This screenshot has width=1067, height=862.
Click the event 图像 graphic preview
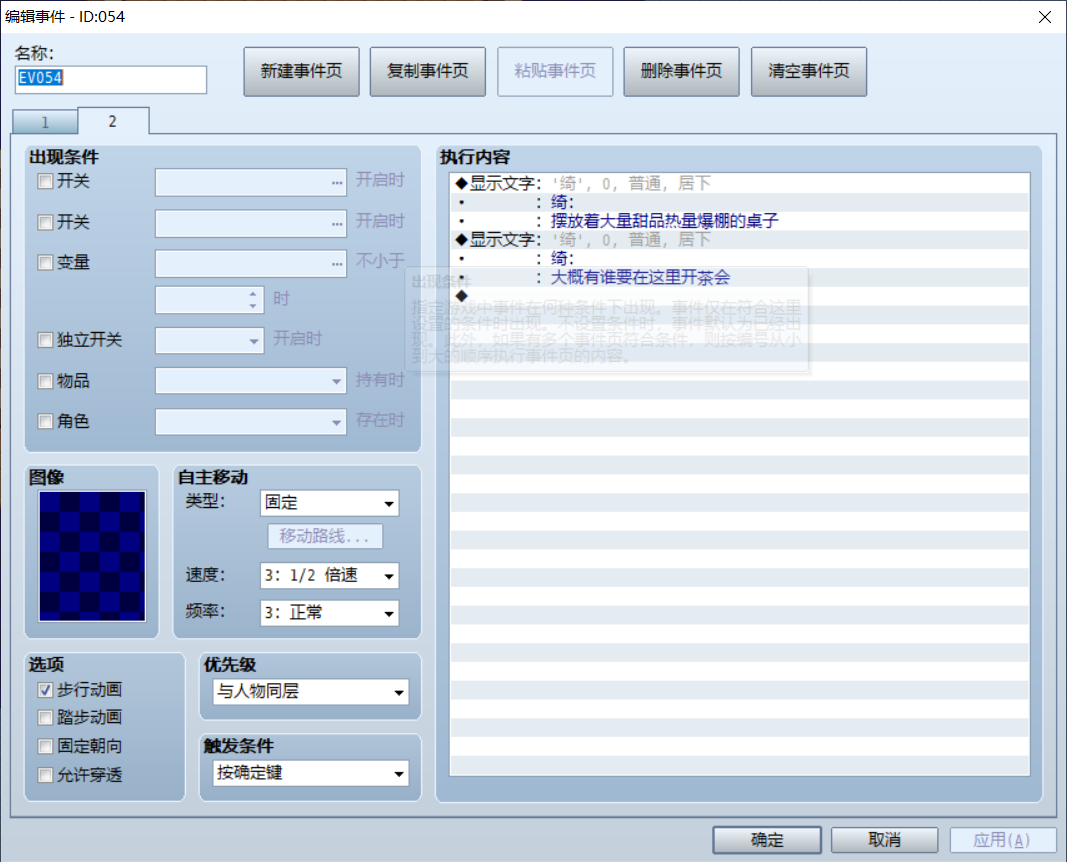click(92, 556)
